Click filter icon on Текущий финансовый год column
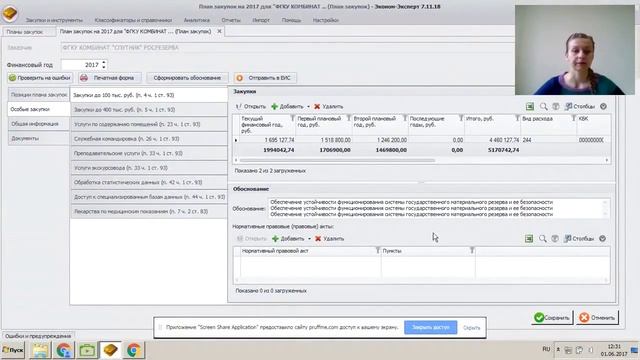This screenshot has width=640, height=360. (x=292, y=118)
